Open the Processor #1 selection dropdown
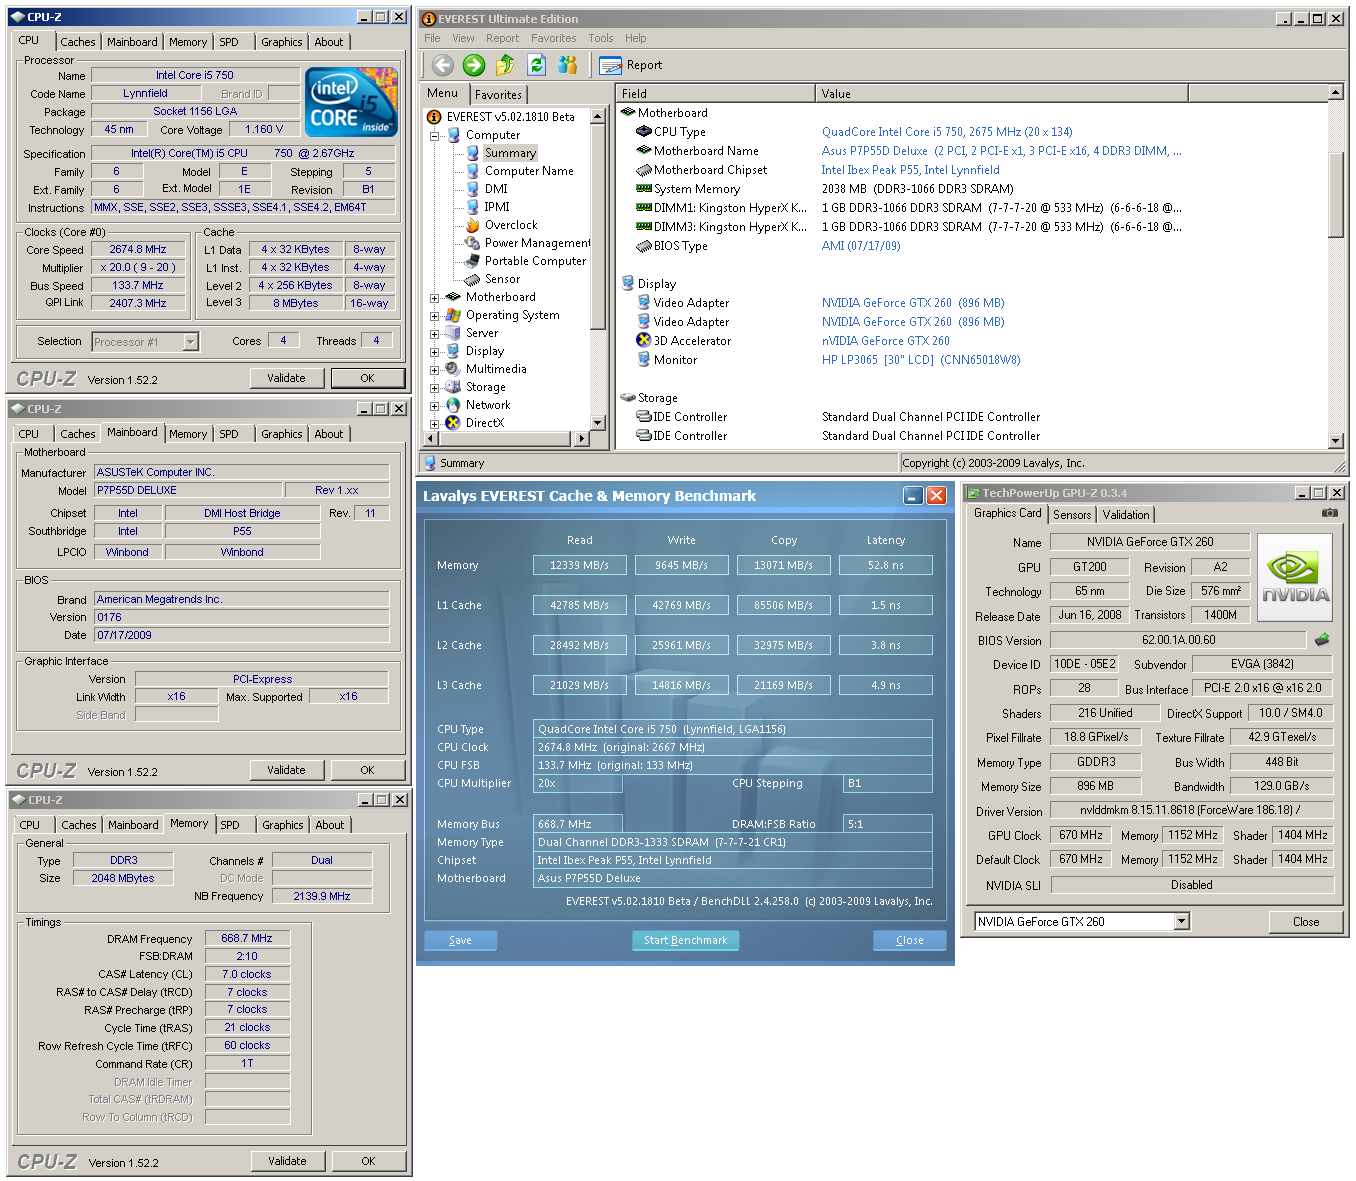This screenshot has height=1181, width=1356. click(x=190, y=342)
